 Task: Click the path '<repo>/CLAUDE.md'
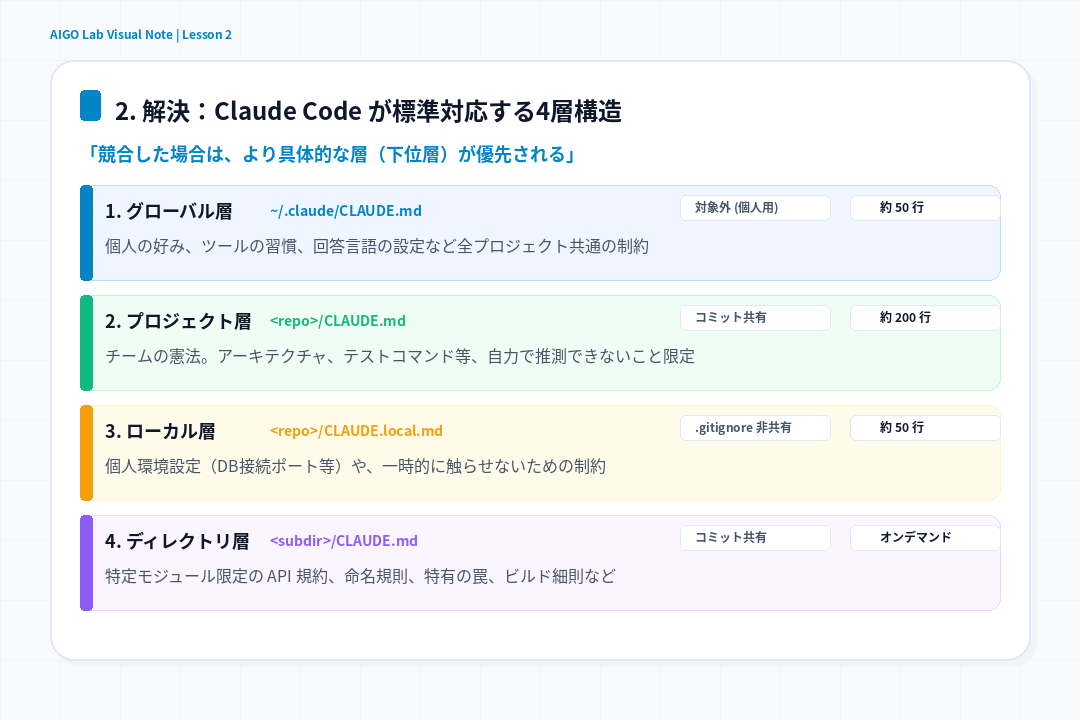(338, 321)
